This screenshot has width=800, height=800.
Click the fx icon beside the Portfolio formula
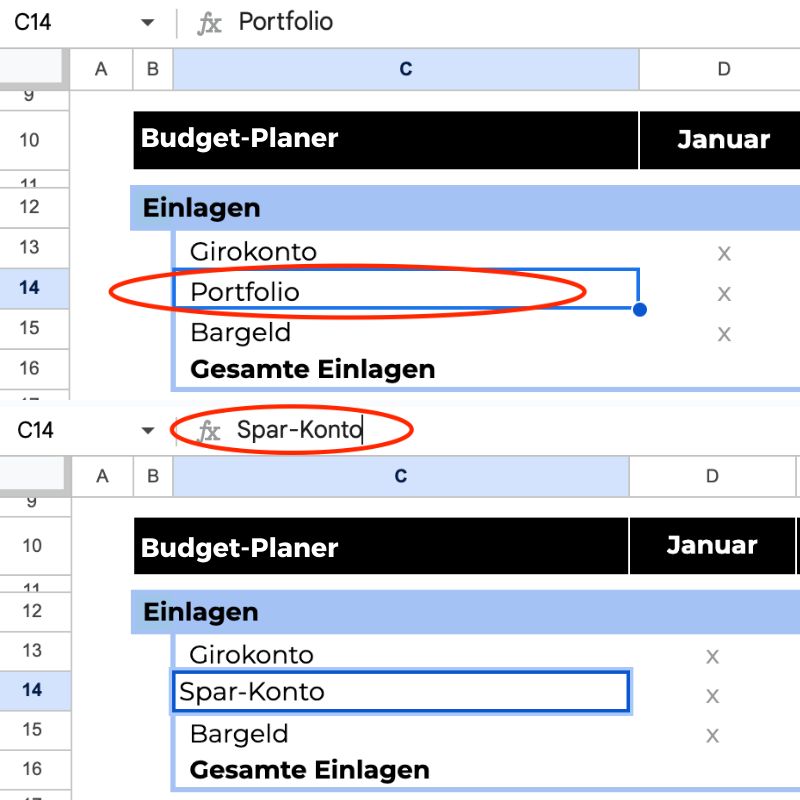209,23
